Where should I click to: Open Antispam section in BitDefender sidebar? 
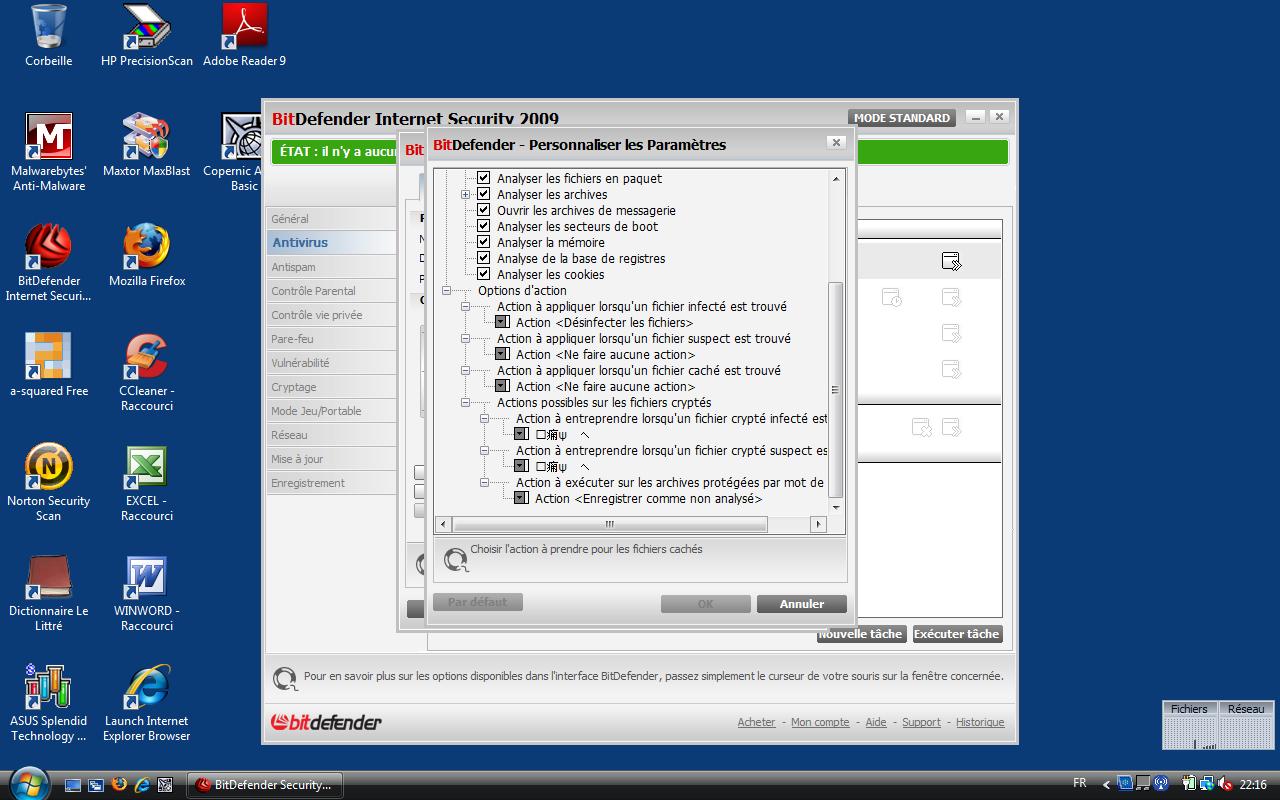coord(332,266)
